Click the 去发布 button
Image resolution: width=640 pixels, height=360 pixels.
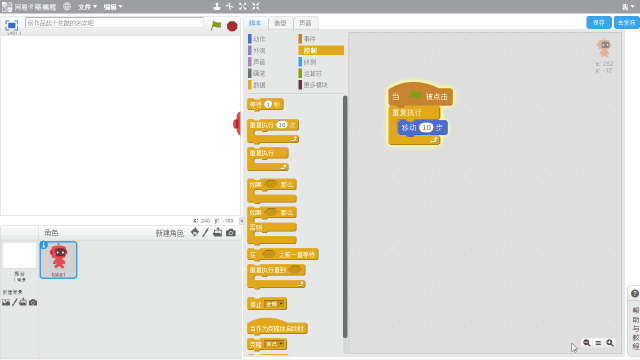click(627, 23)
